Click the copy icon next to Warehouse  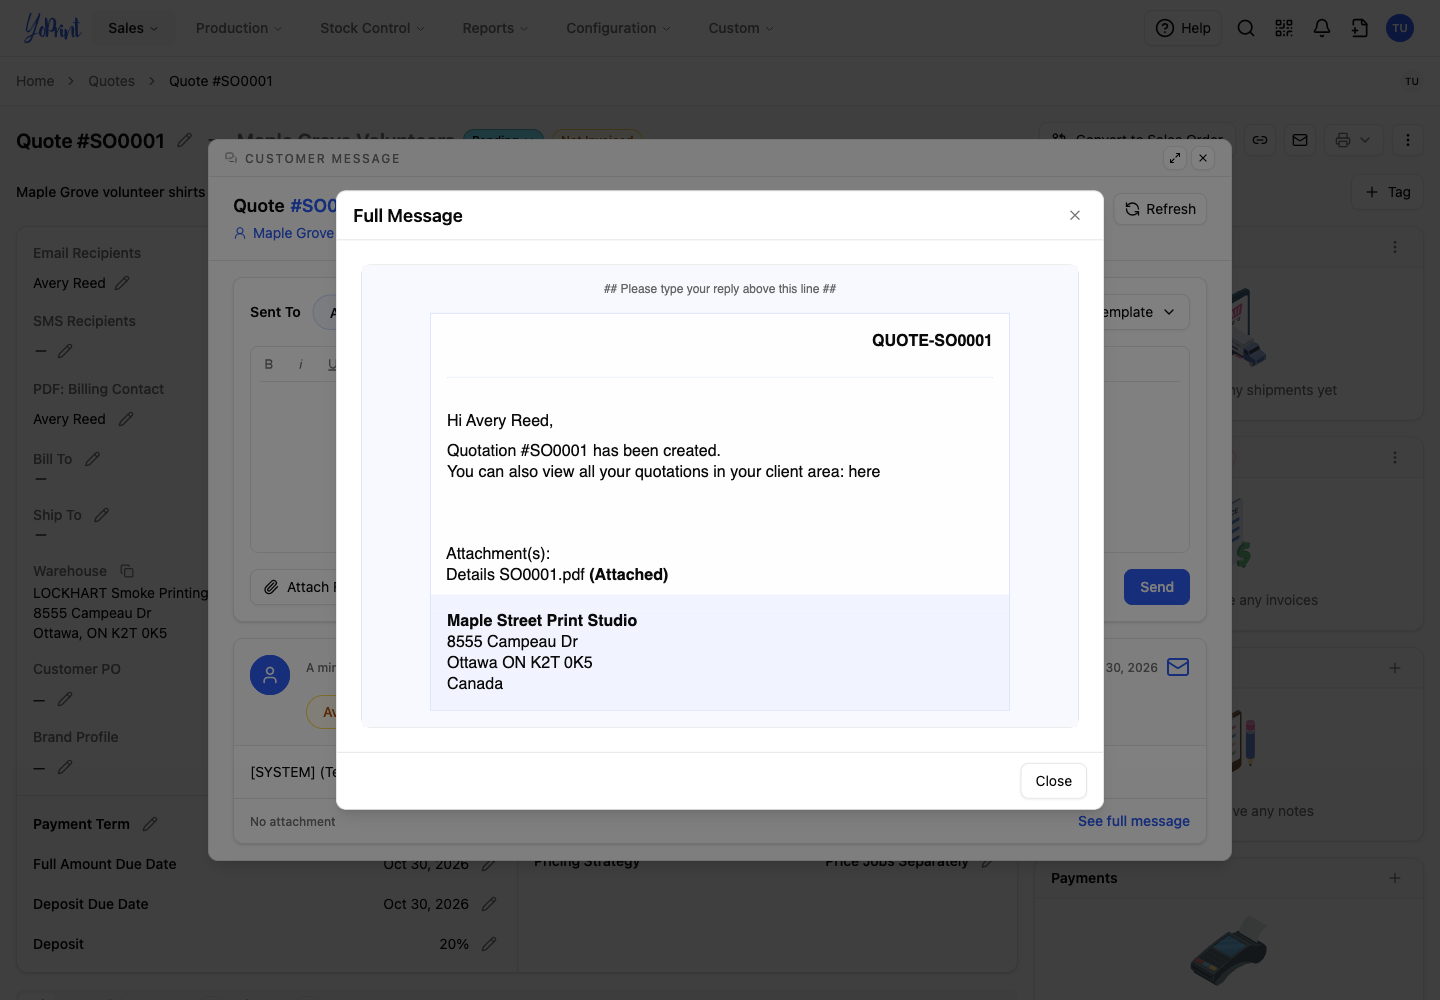pyautogui.click(x=127, y=571)
